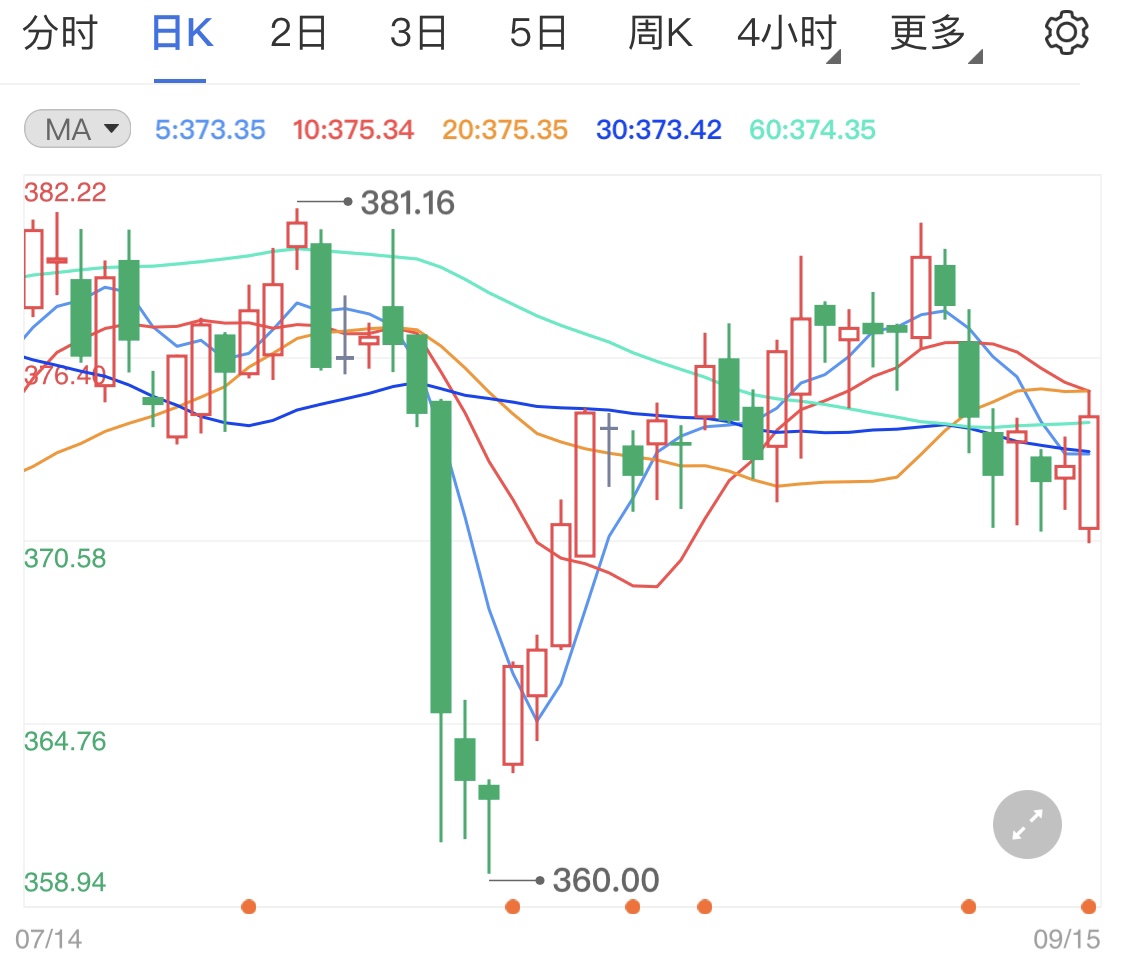
Task: Switch to the 周K tab
Action: point(660,33)
